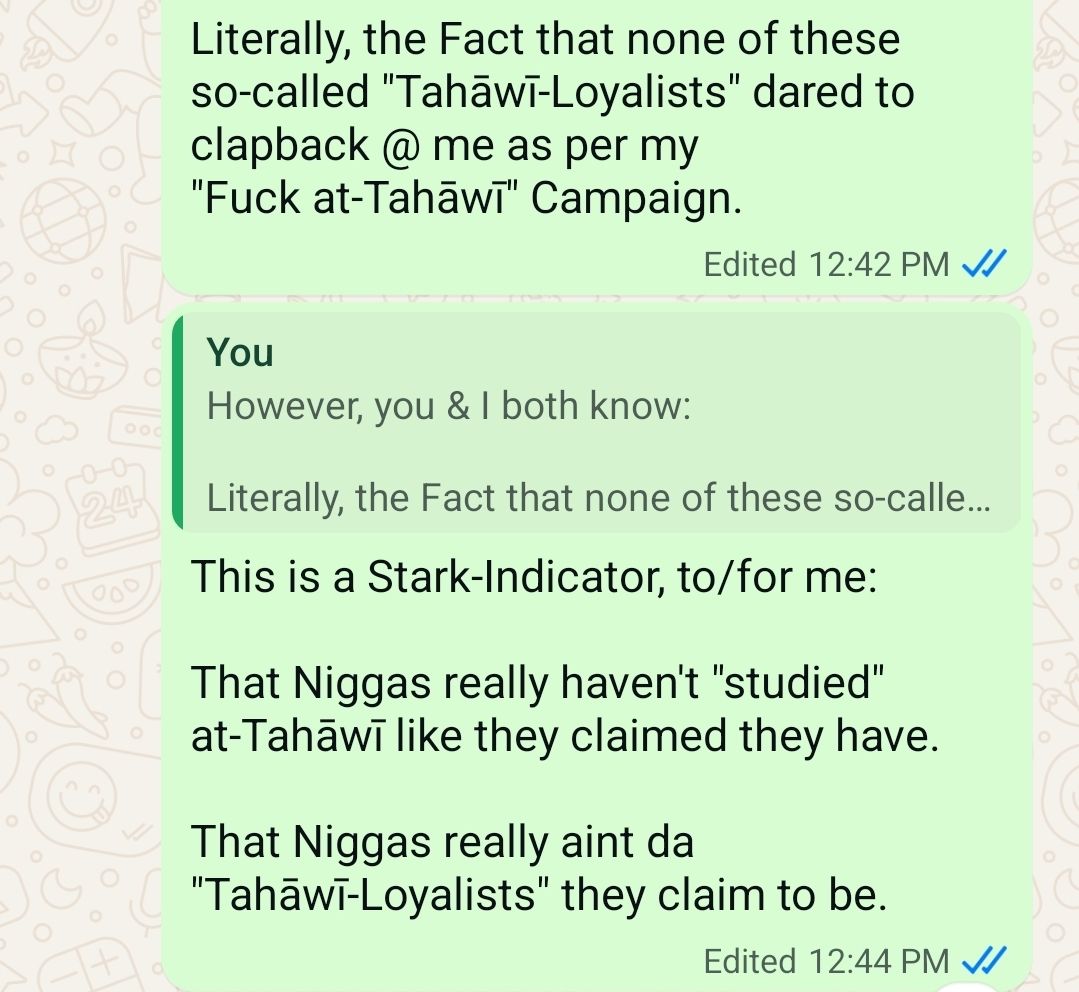
Task: Tap the blue read-receipt checkmarks at 12:42 PM
Action: pyautogui.click(x=984, y=263)
